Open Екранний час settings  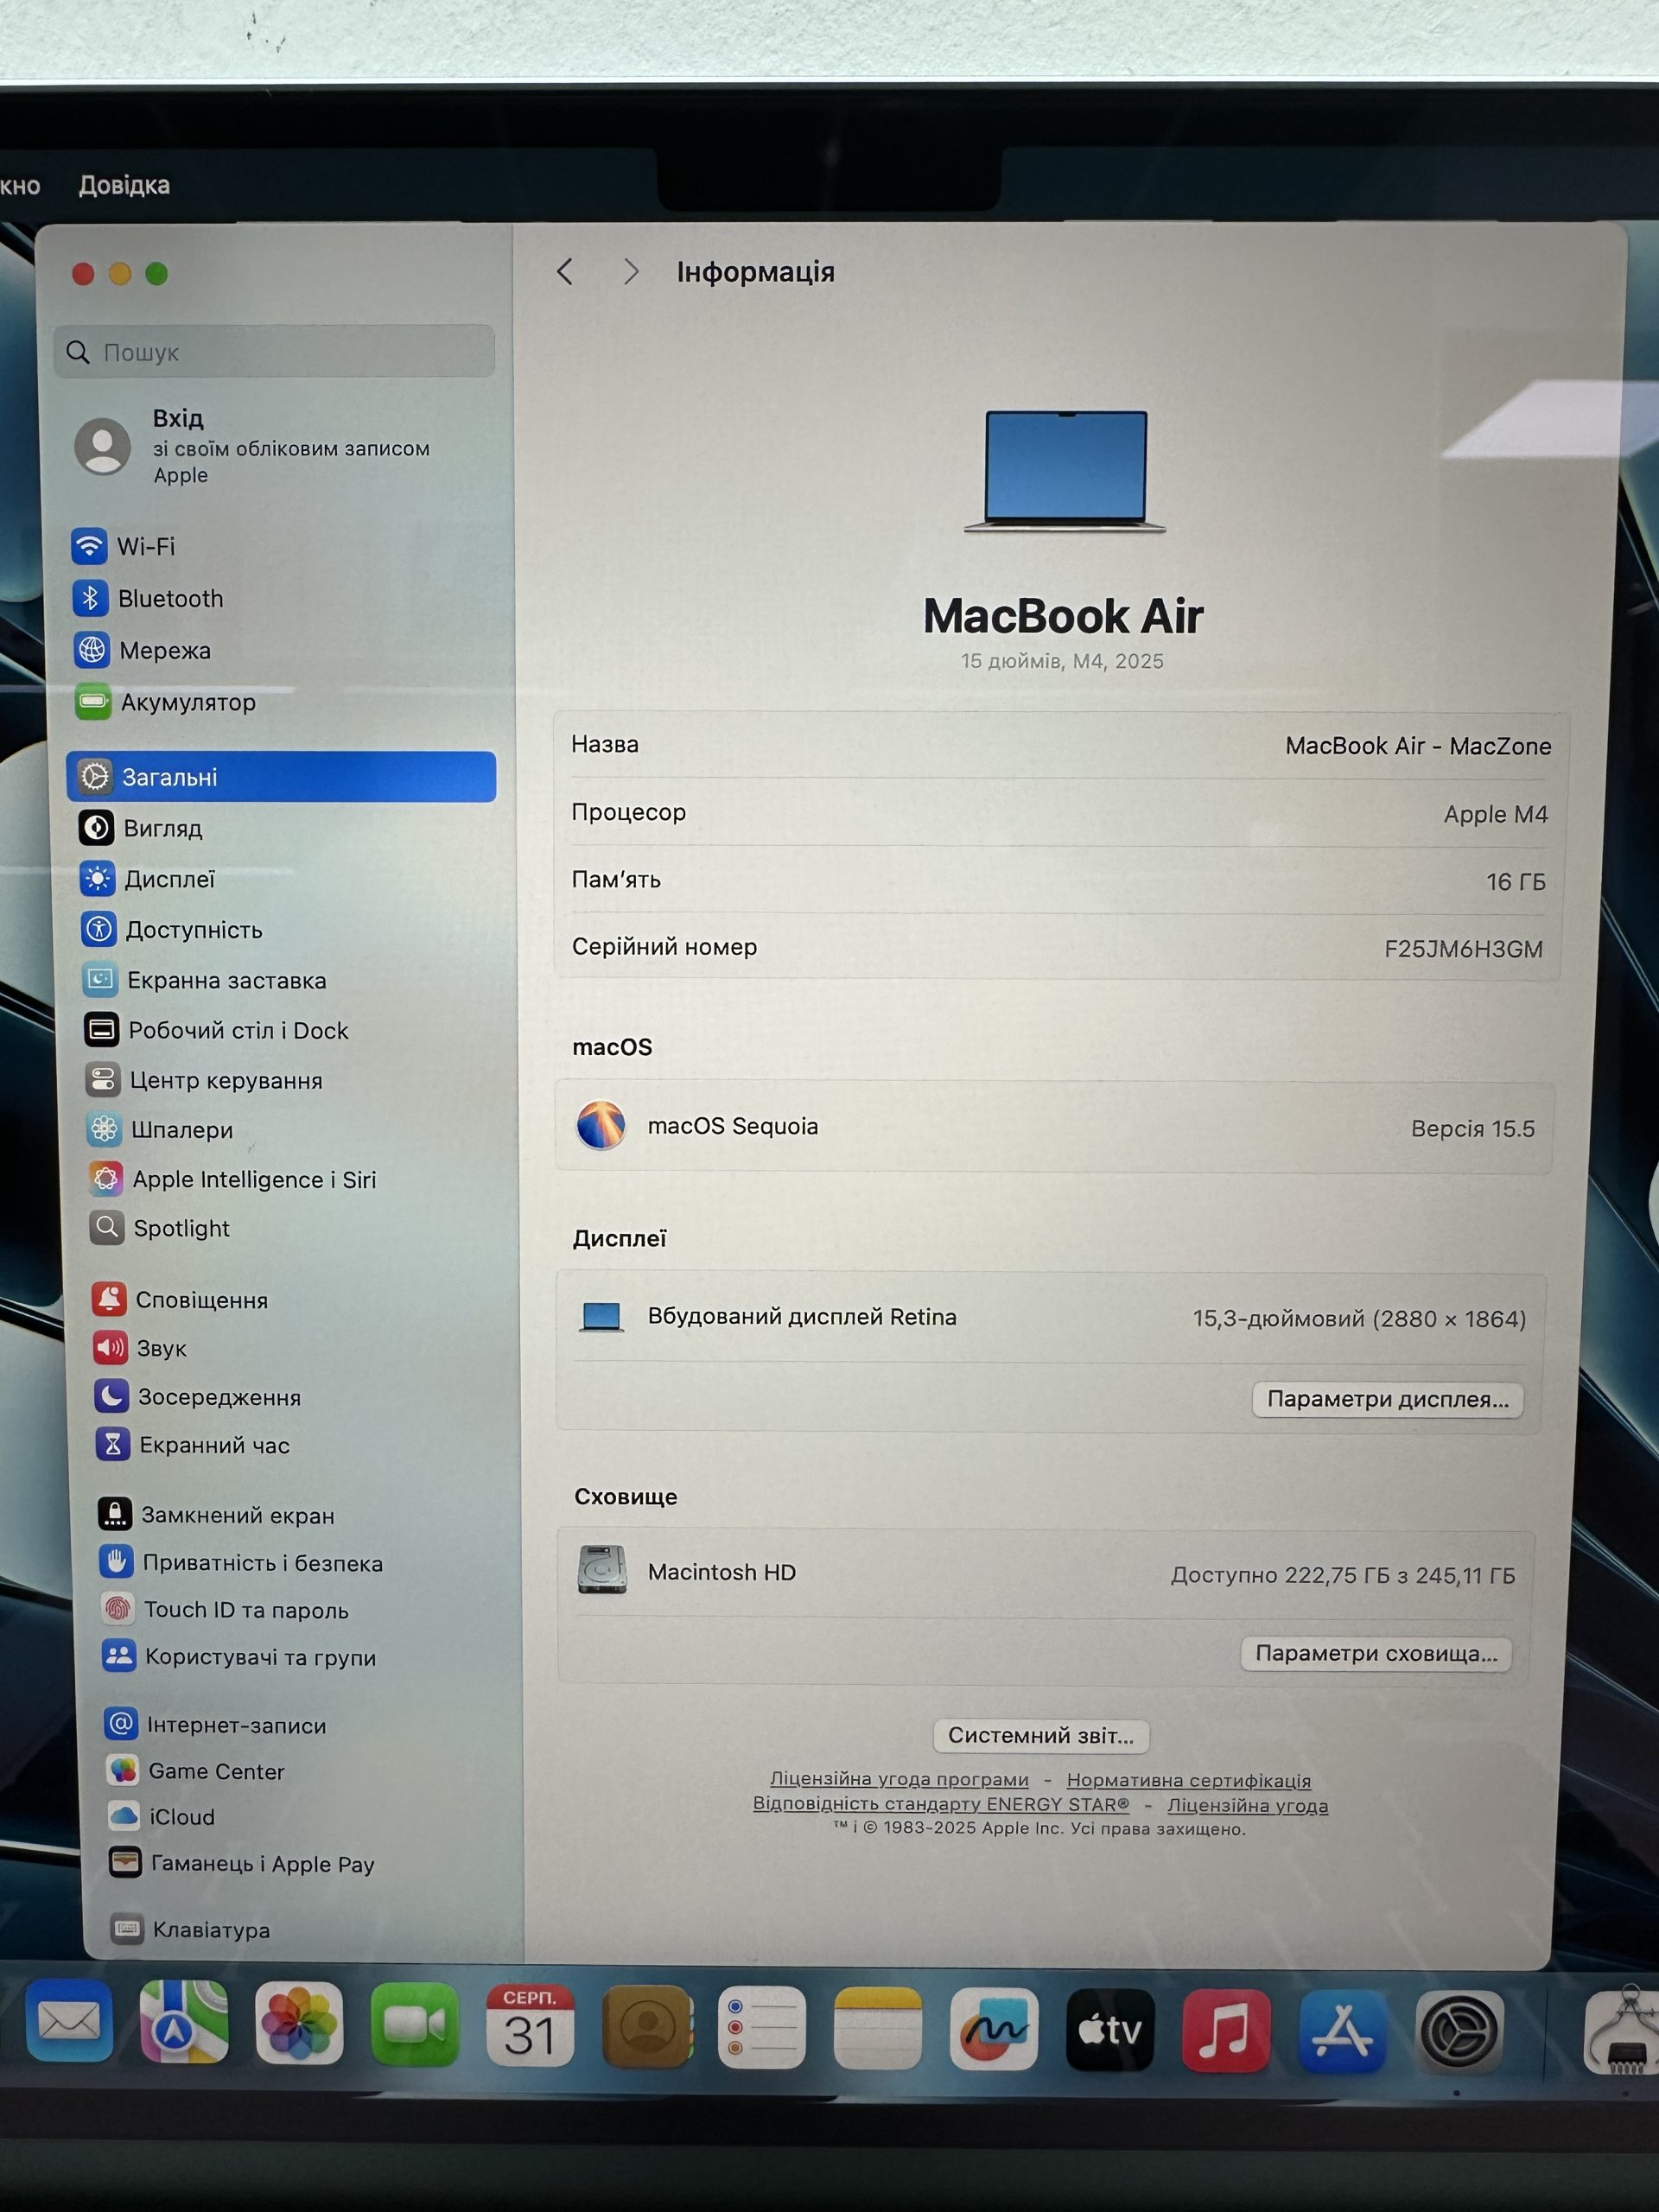tap(193, 1444)
